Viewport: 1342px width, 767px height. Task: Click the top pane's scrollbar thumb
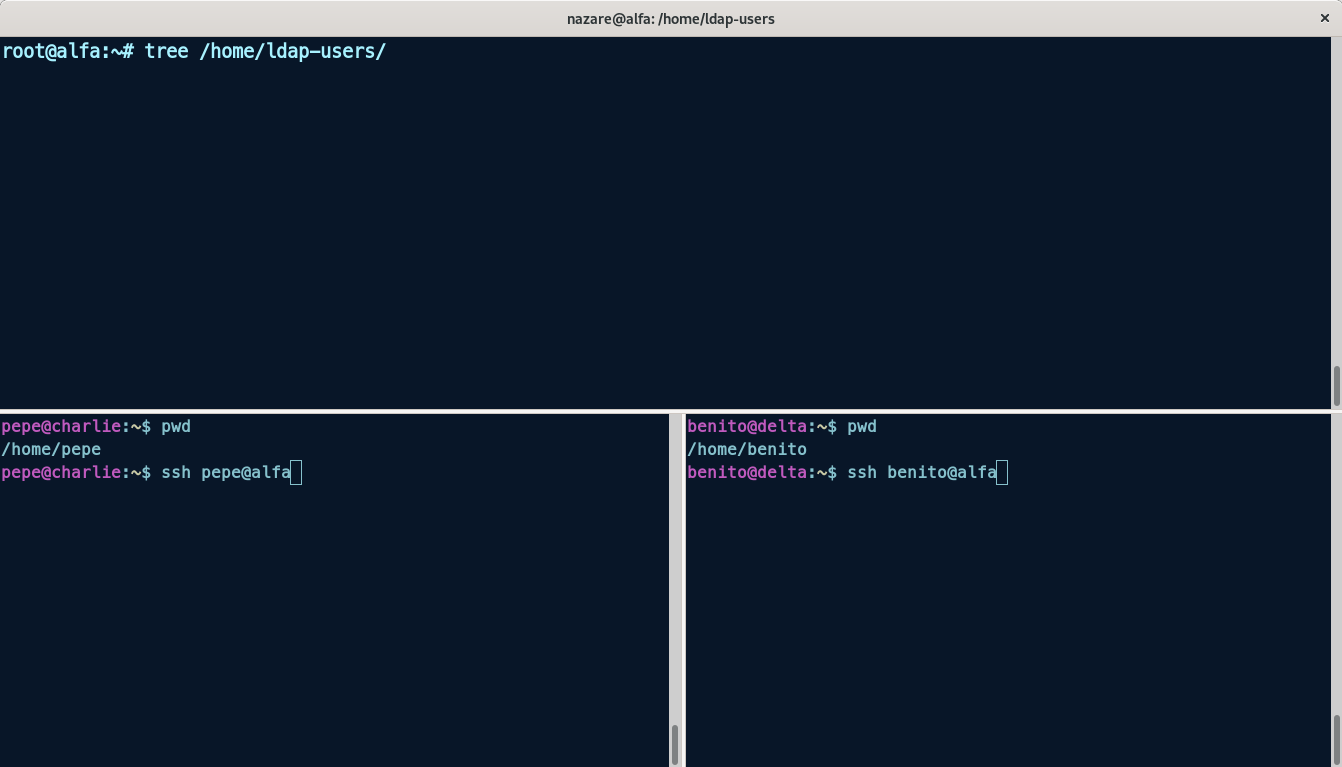(1336, 386)
